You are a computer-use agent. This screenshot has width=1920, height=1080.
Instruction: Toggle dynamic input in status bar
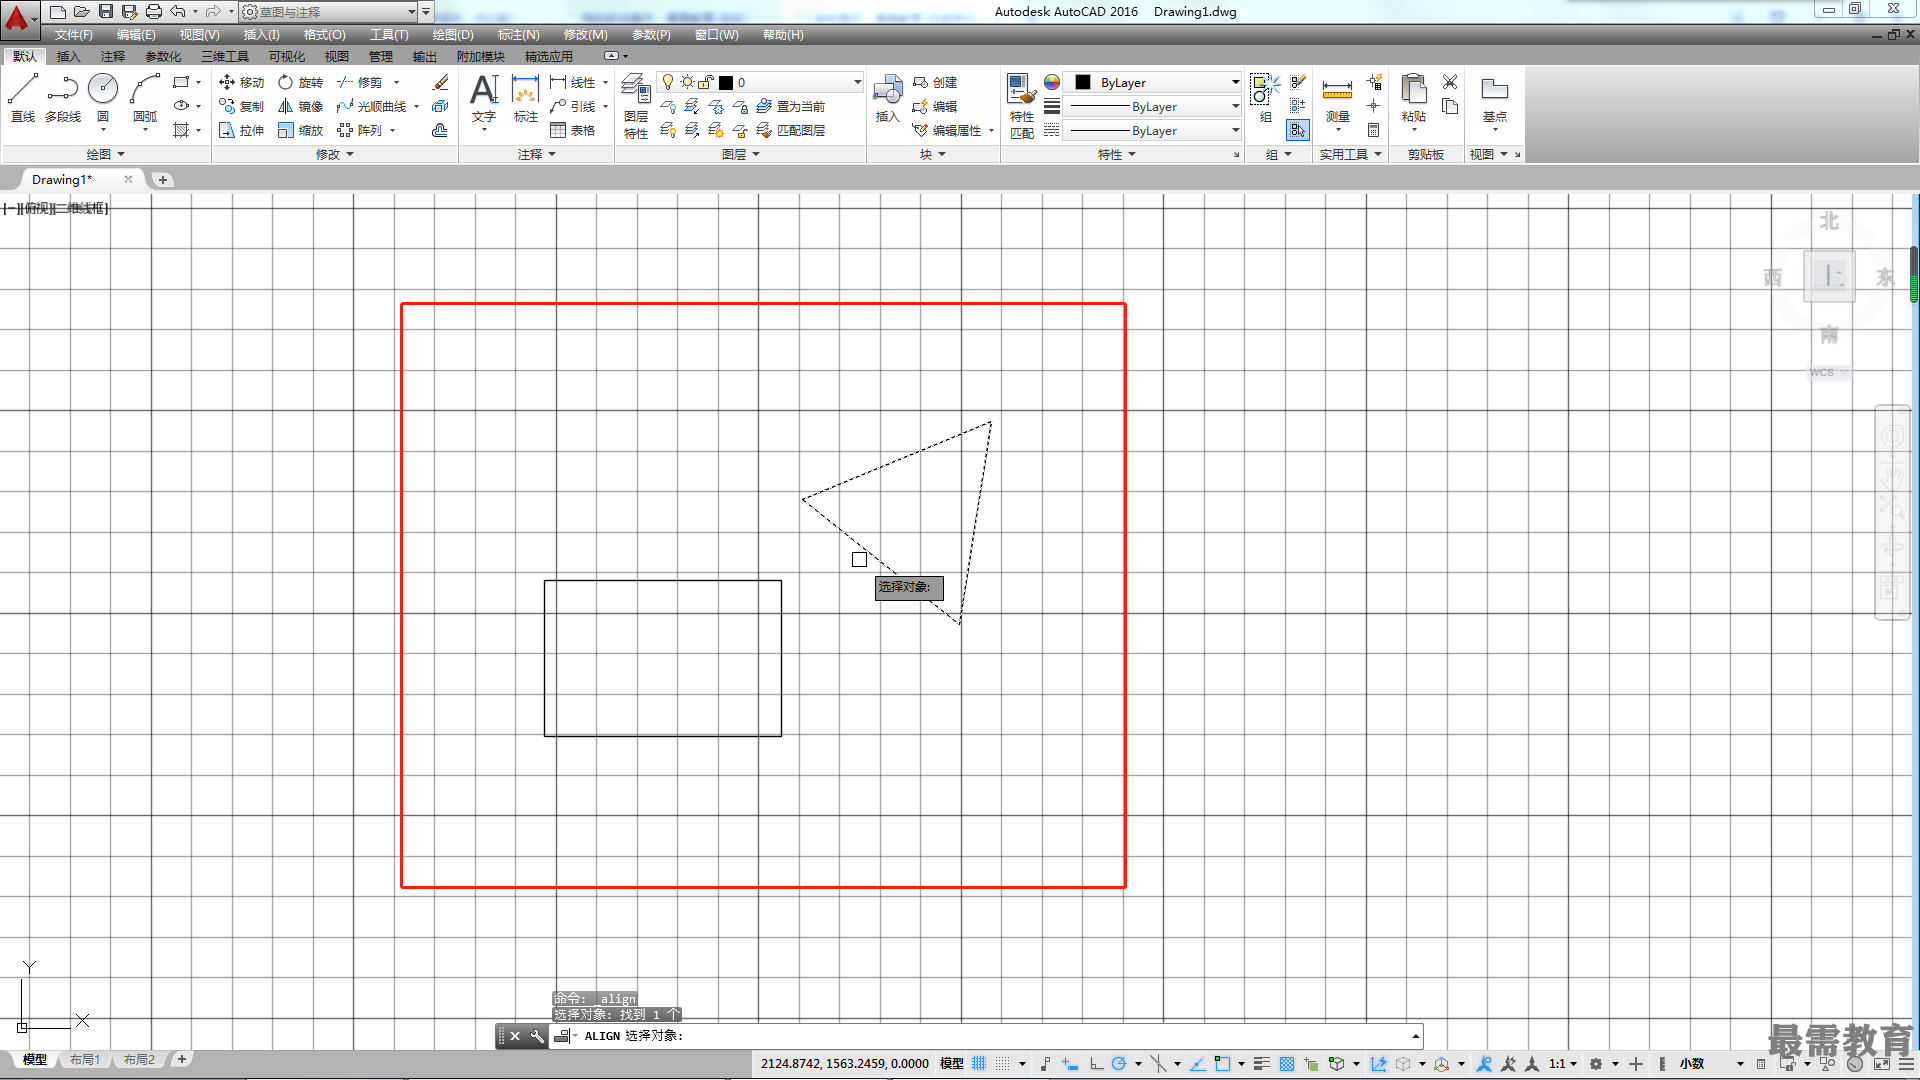click(x=1070, y=1064)
